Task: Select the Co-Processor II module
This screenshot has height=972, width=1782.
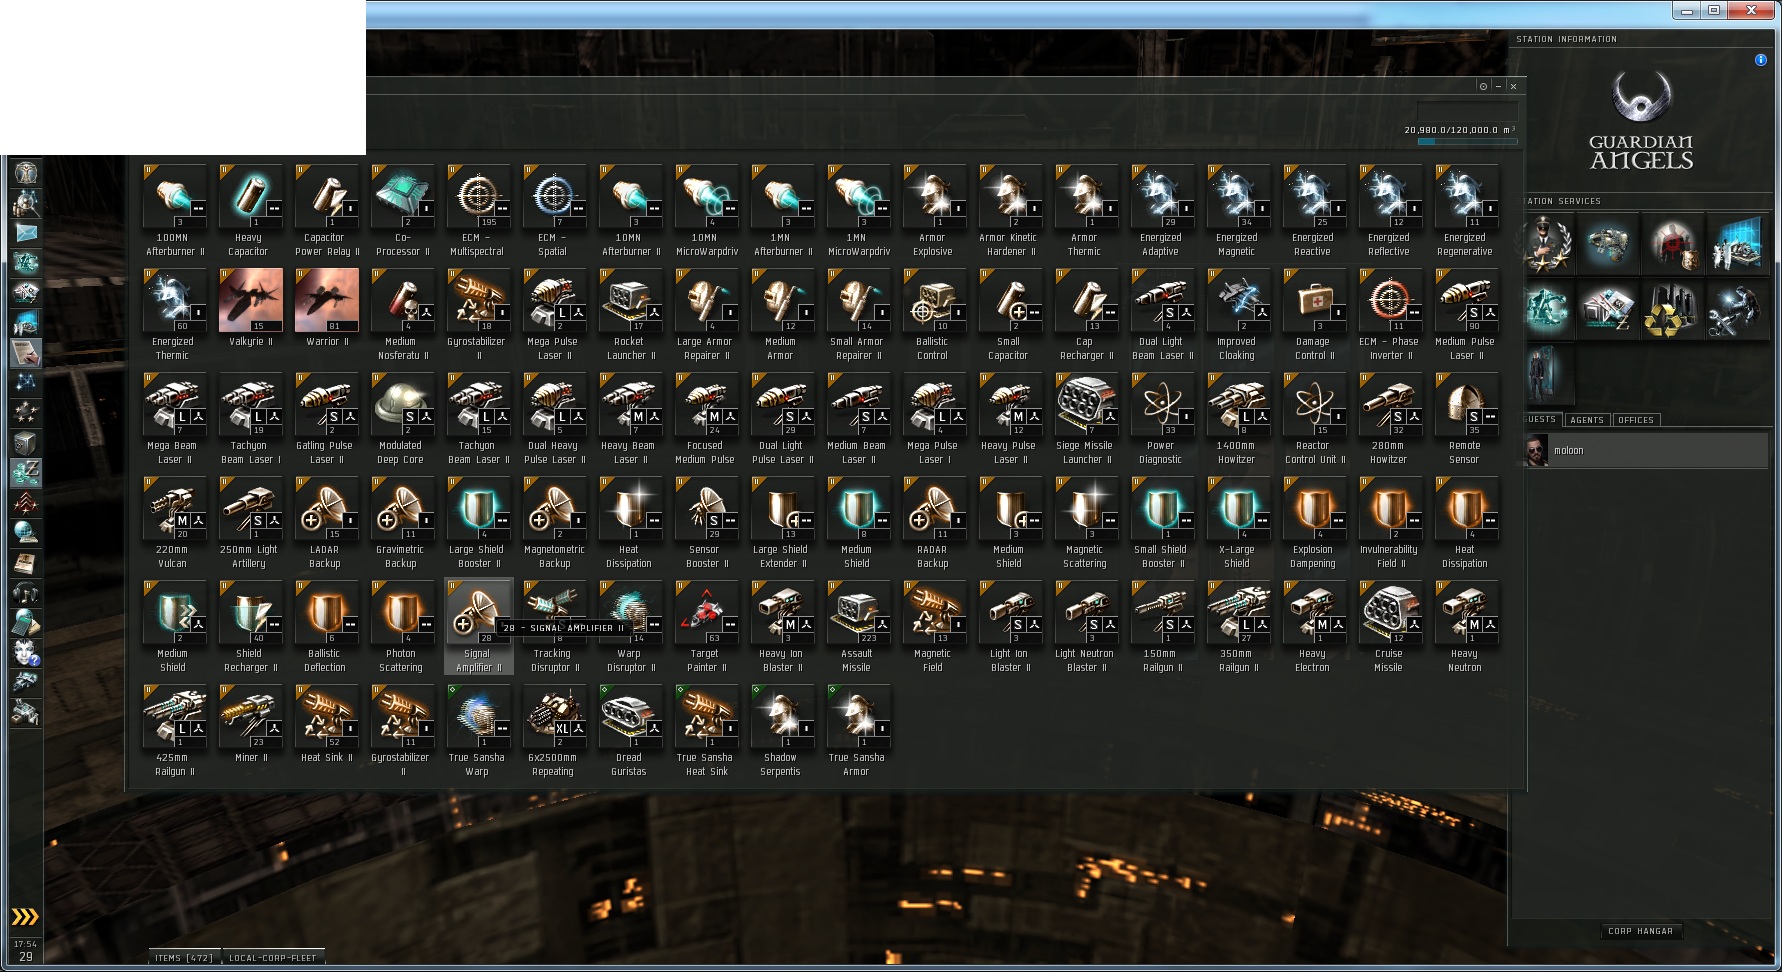Action: 401,210
